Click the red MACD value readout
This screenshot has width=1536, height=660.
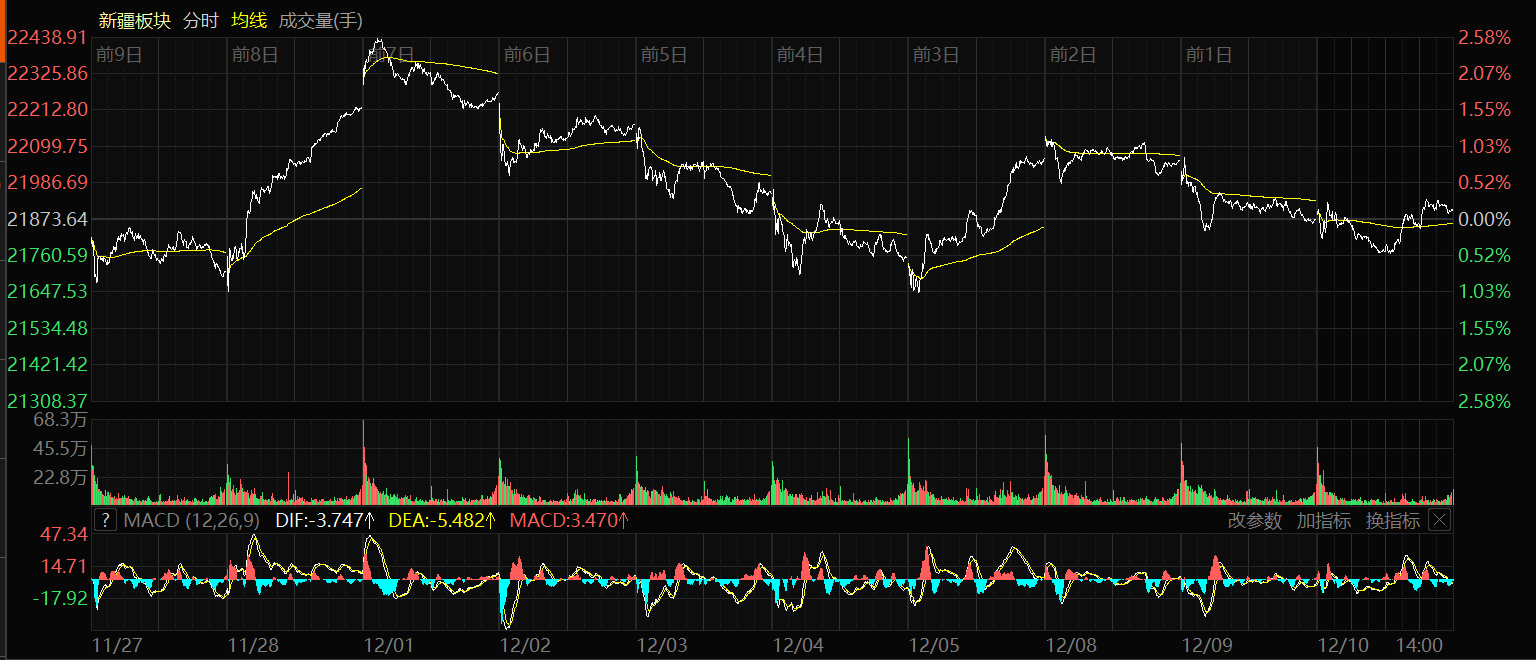568,520
